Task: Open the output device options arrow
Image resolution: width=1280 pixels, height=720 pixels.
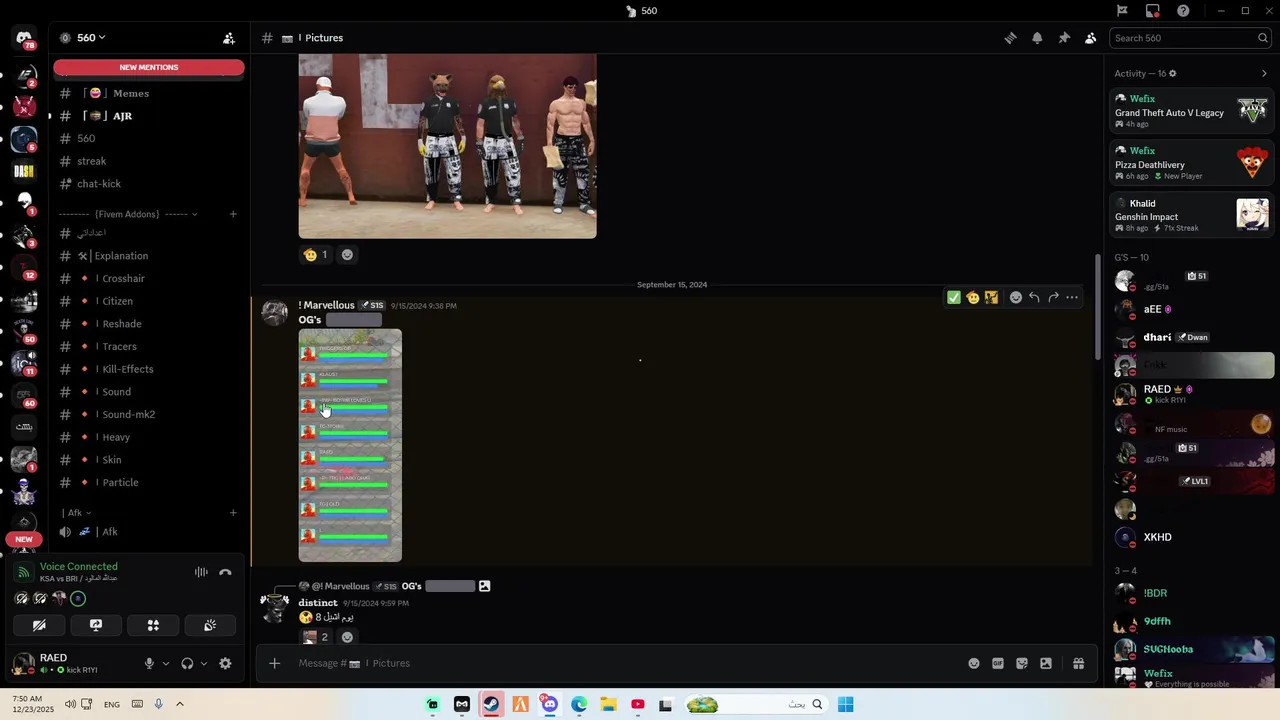Action: [x=204, y=663]
